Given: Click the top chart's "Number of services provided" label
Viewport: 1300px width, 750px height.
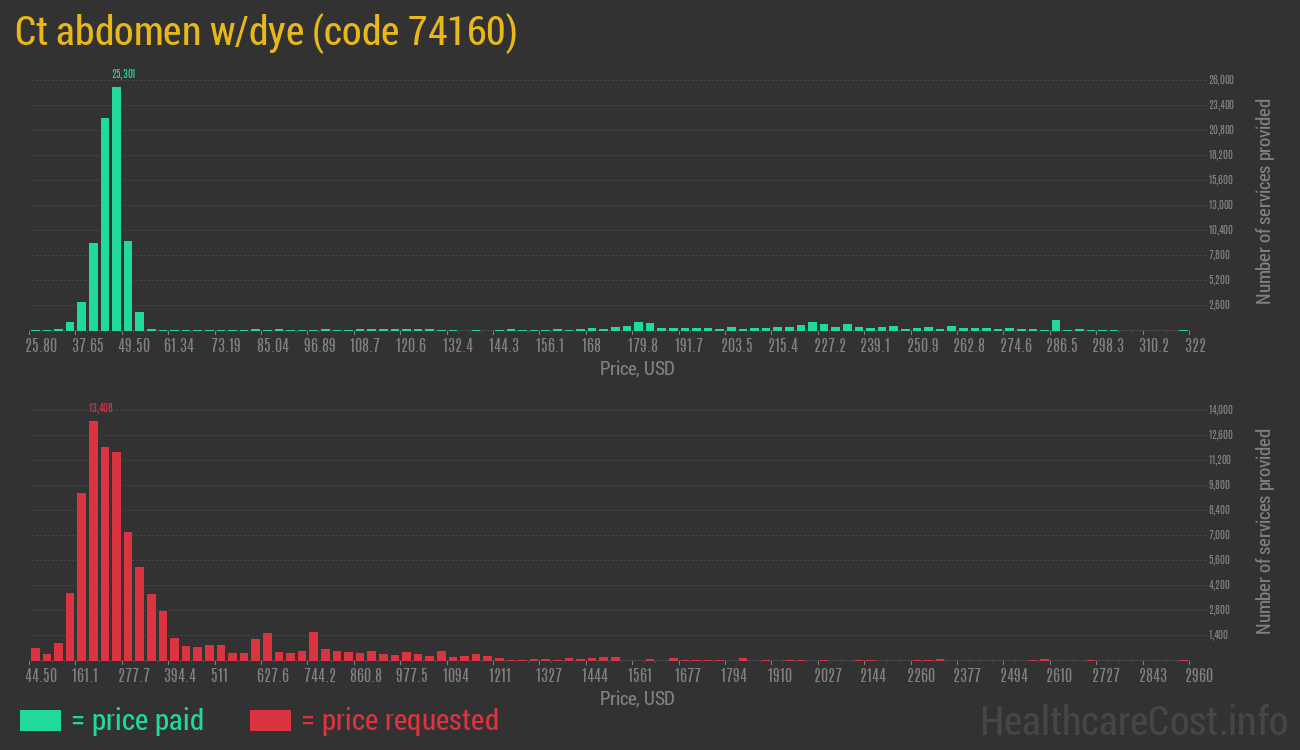Looking at the screenshot, I should click(x=1264, y=202).
